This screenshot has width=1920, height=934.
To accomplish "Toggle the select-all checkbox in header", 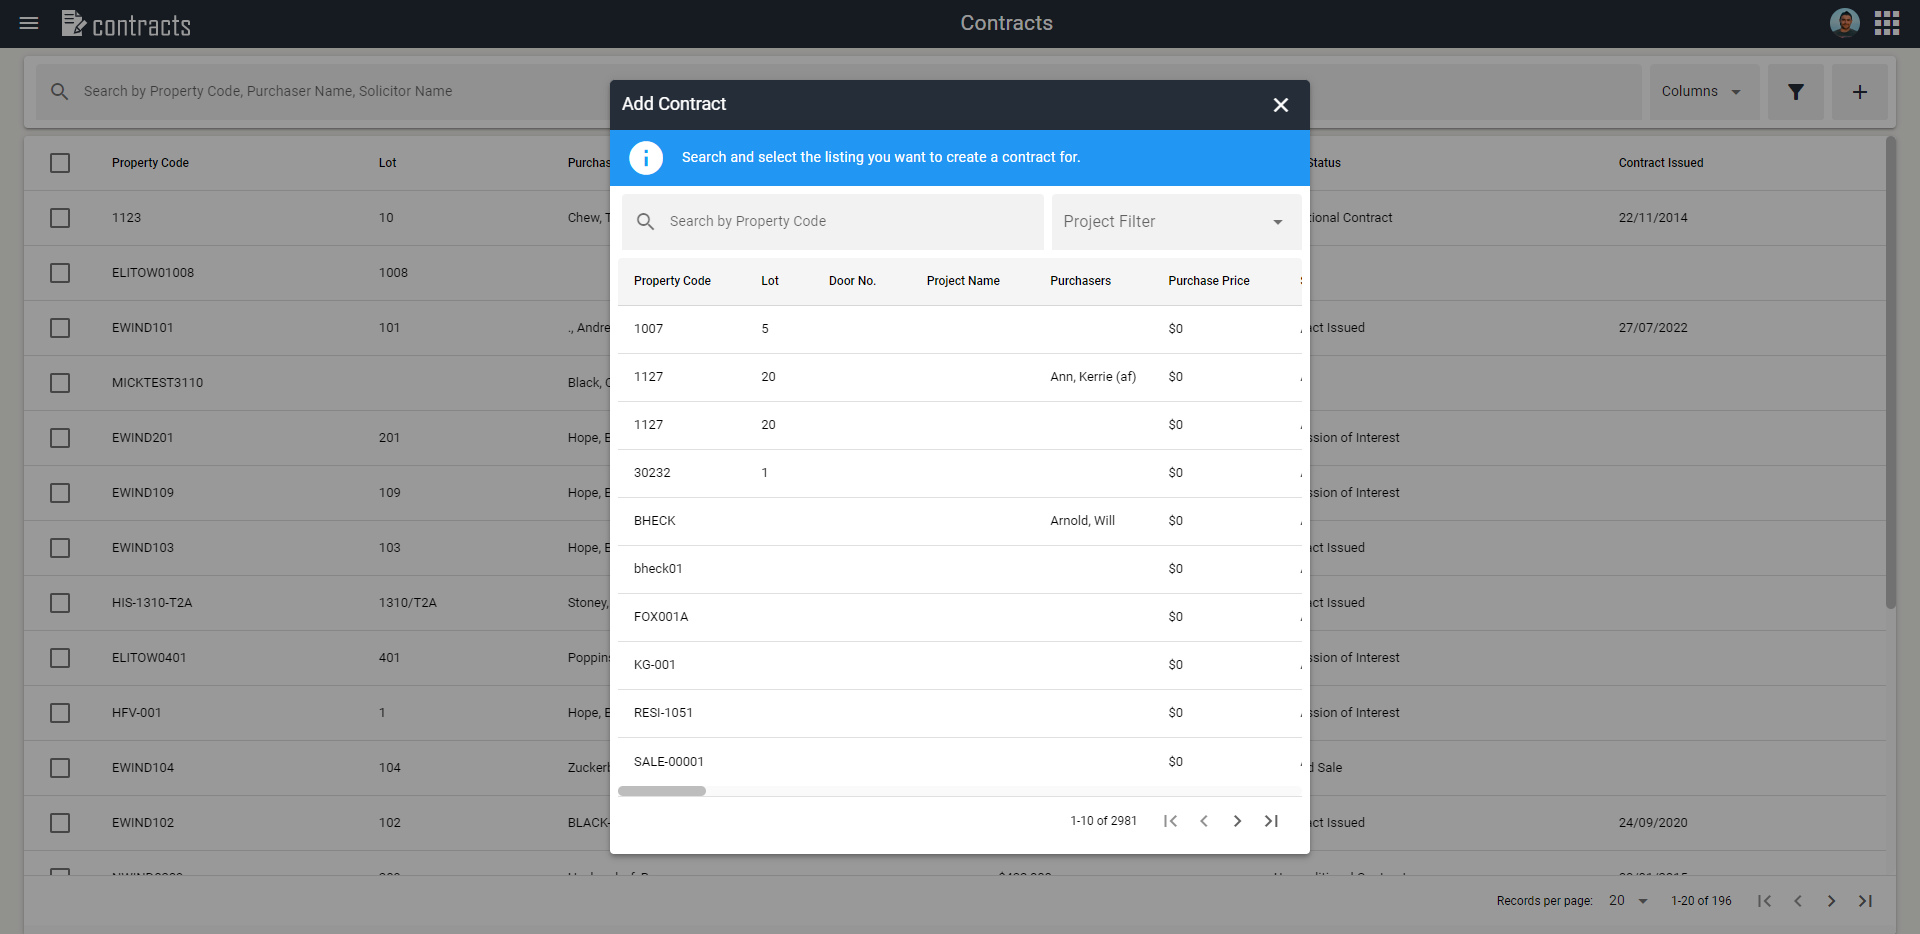I will (60, 163).
